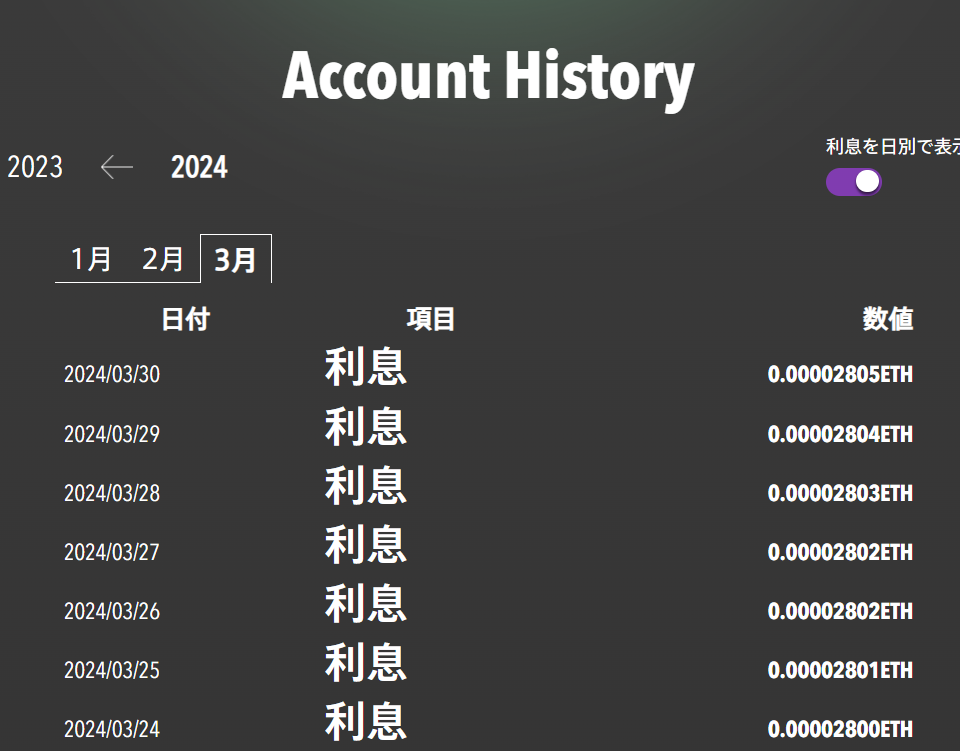Click the 項目 column header
The height and width of the screenshot is (751, 960).
click(x=430, y=319)
